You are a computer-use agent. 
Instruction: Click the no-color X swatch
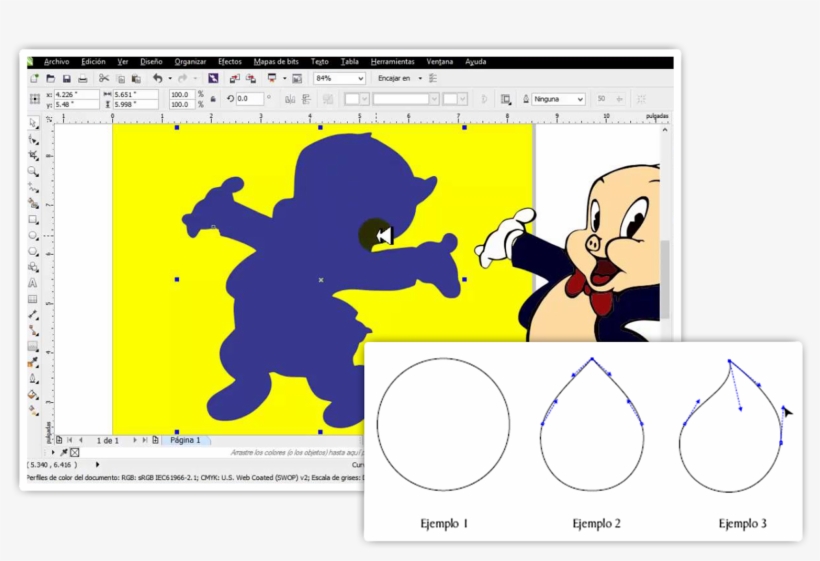(x=75, y=452)
